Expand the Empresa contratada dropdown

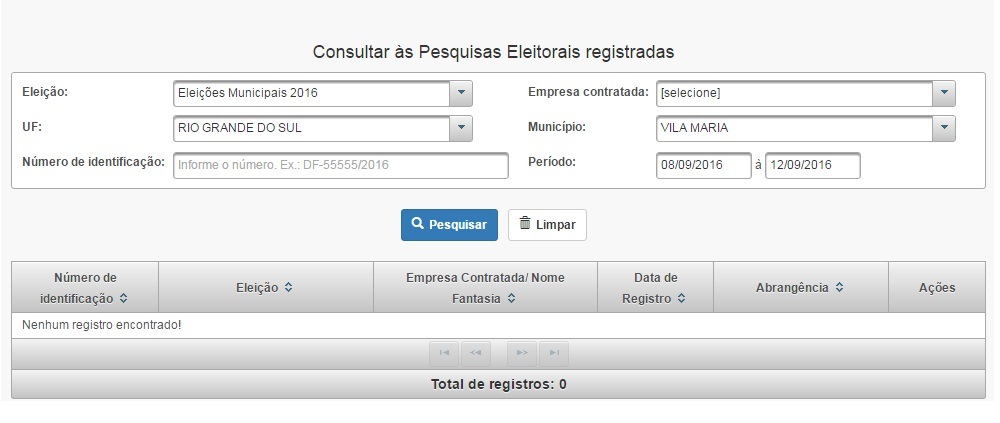click(944, 93)
